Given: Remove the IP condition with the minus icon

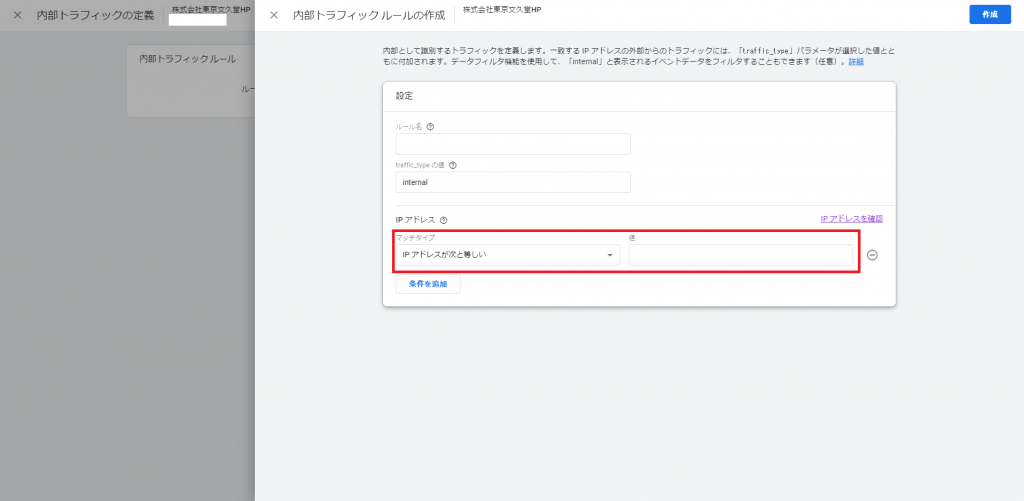Looking at the screenshot, I should (872, 255).
